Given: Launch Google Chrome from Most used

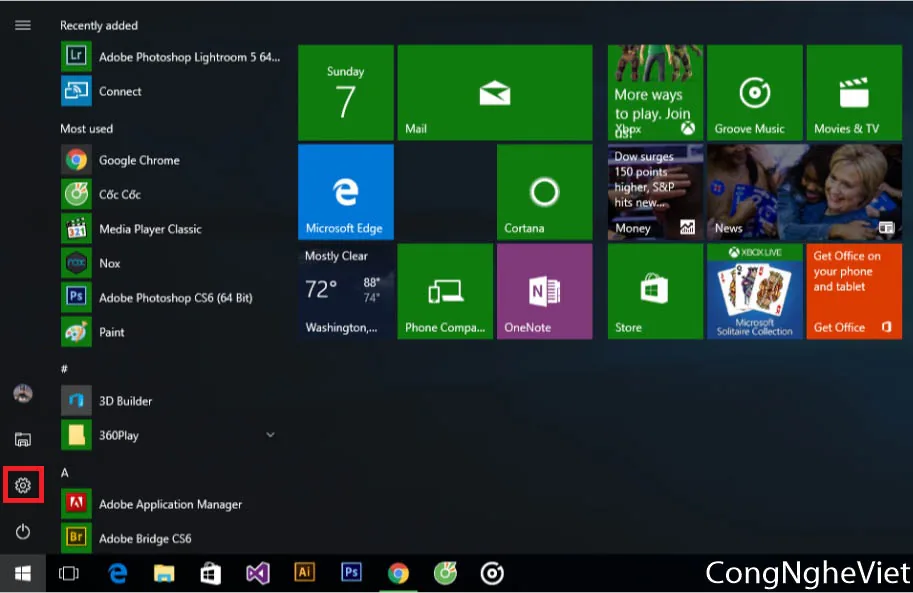Looking at the screenshot, I should [171, 160].
